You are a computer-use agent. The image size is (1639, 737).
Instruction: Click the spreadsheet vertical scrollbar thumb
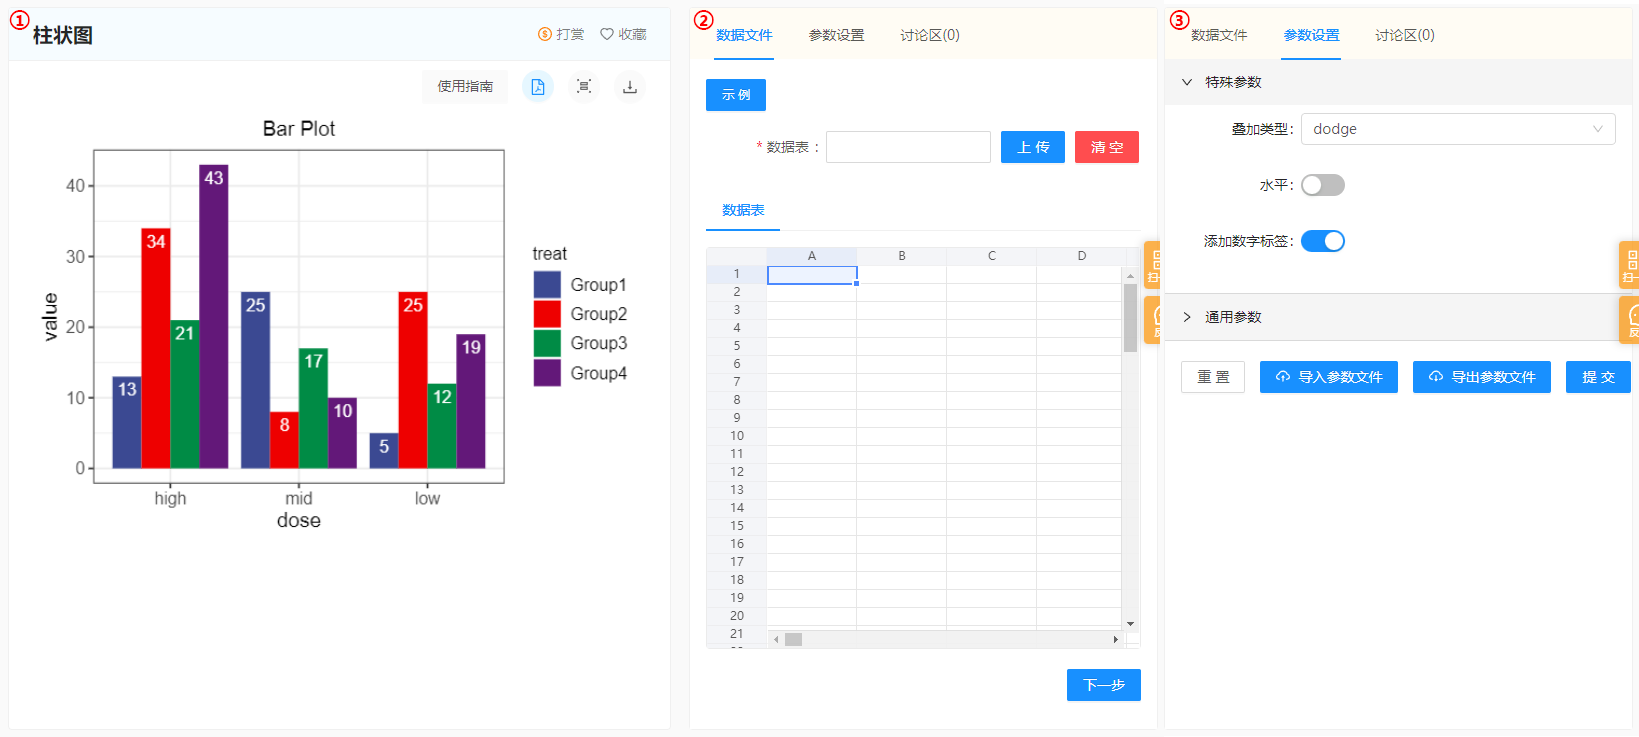pyautogui.click(x=1130, y=318)
